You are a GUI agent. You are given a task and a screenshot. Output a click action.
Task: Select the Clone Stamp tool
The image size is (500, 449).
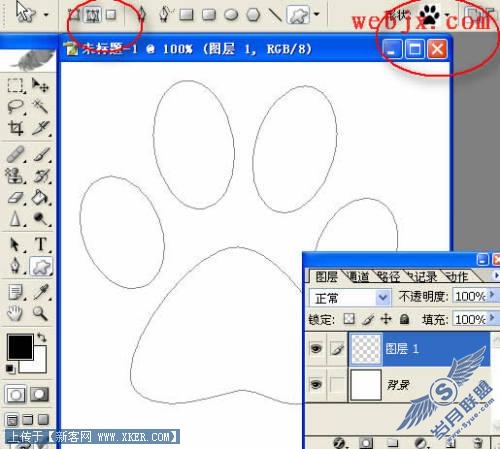[x=15, y=176]
